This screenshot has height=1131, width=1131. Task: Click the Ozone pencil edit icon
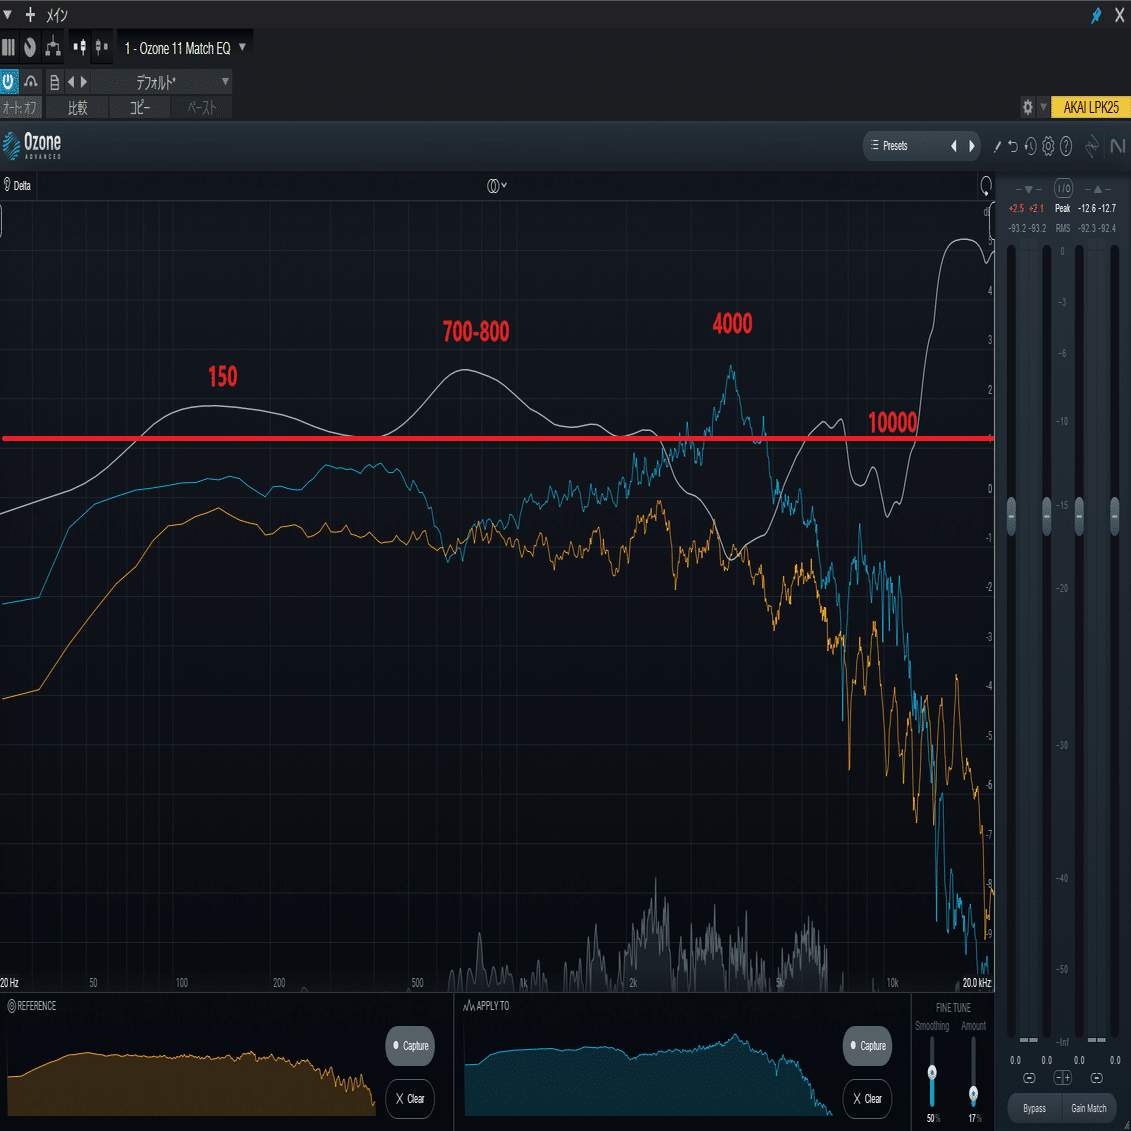997,146
